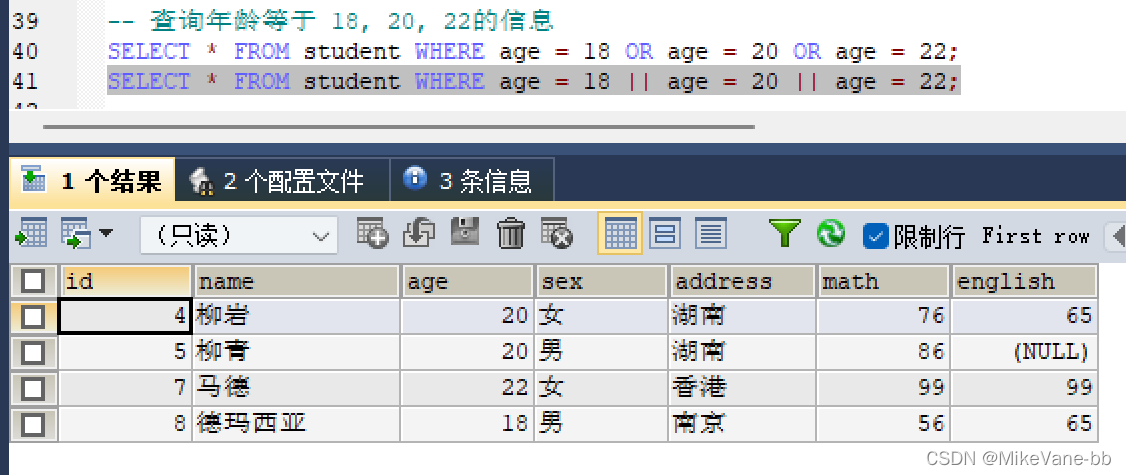Click the (NULL) english cell
Image resolution: width=1126 pixels, height=475 pixels.
pyautogui.click(x=1025, y=352)
